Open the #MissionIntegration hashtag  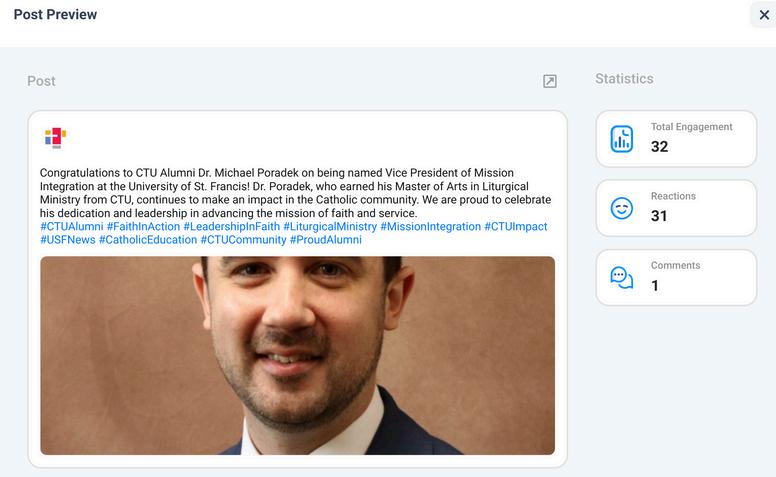pos(431,227)
